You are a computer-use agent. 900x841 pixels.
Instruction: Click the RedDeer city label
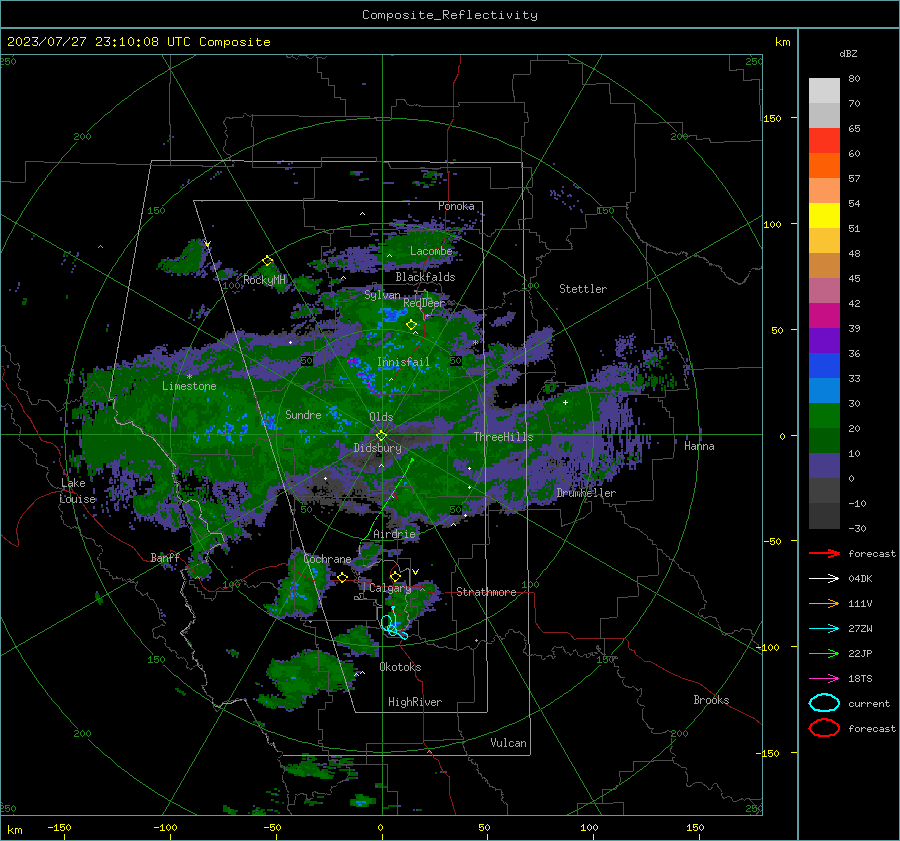tap(424, 303)
